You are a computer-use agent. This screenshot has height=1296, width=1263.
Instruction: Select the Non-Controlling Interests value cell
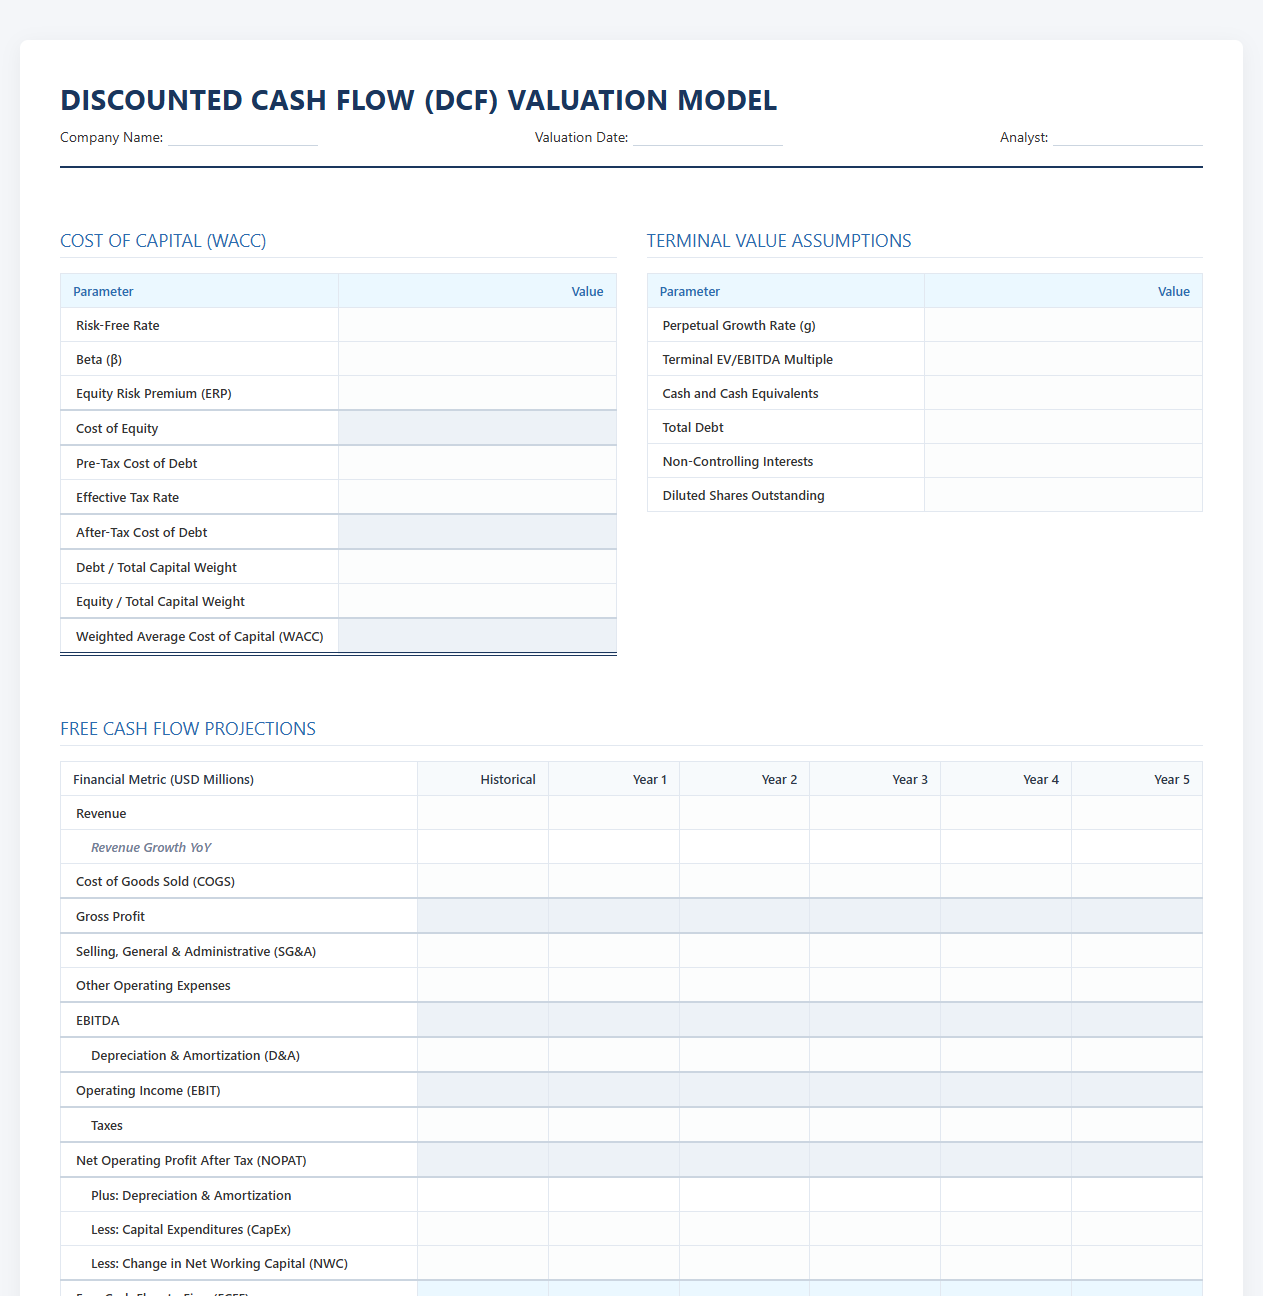point(1063,461)
